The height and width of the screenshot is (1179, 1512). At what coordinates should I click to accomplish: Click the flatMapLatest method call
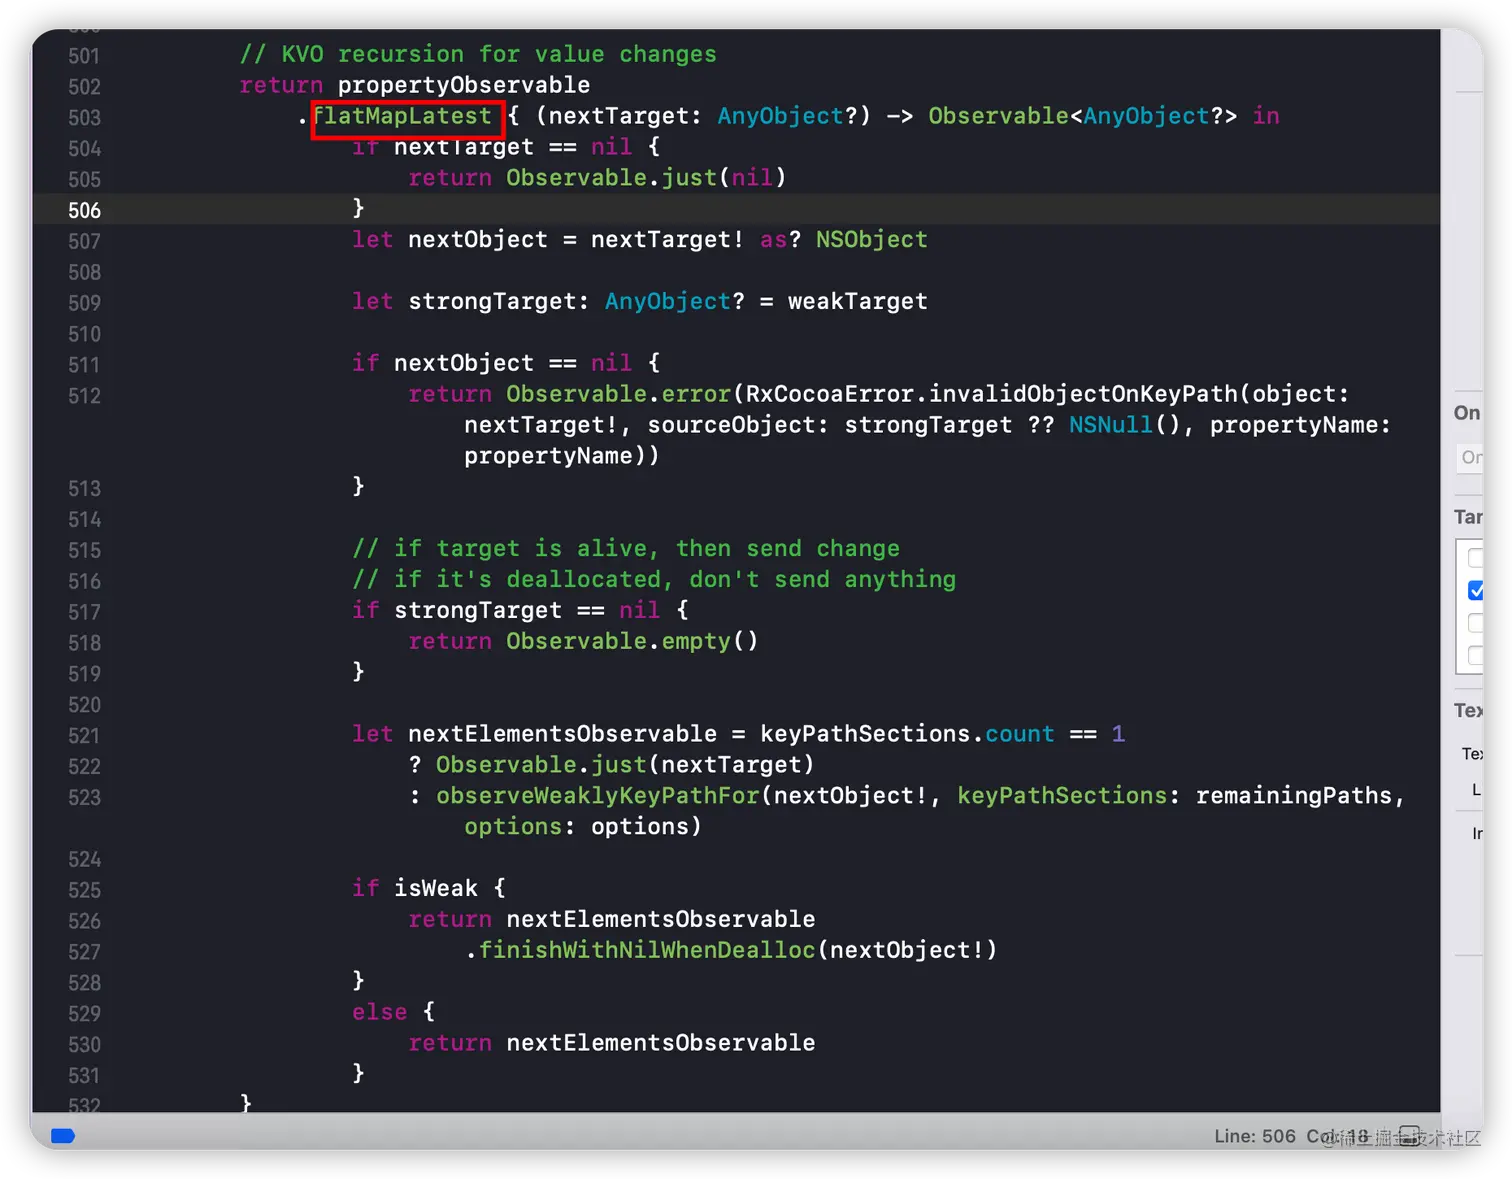(x=402, y=116)
